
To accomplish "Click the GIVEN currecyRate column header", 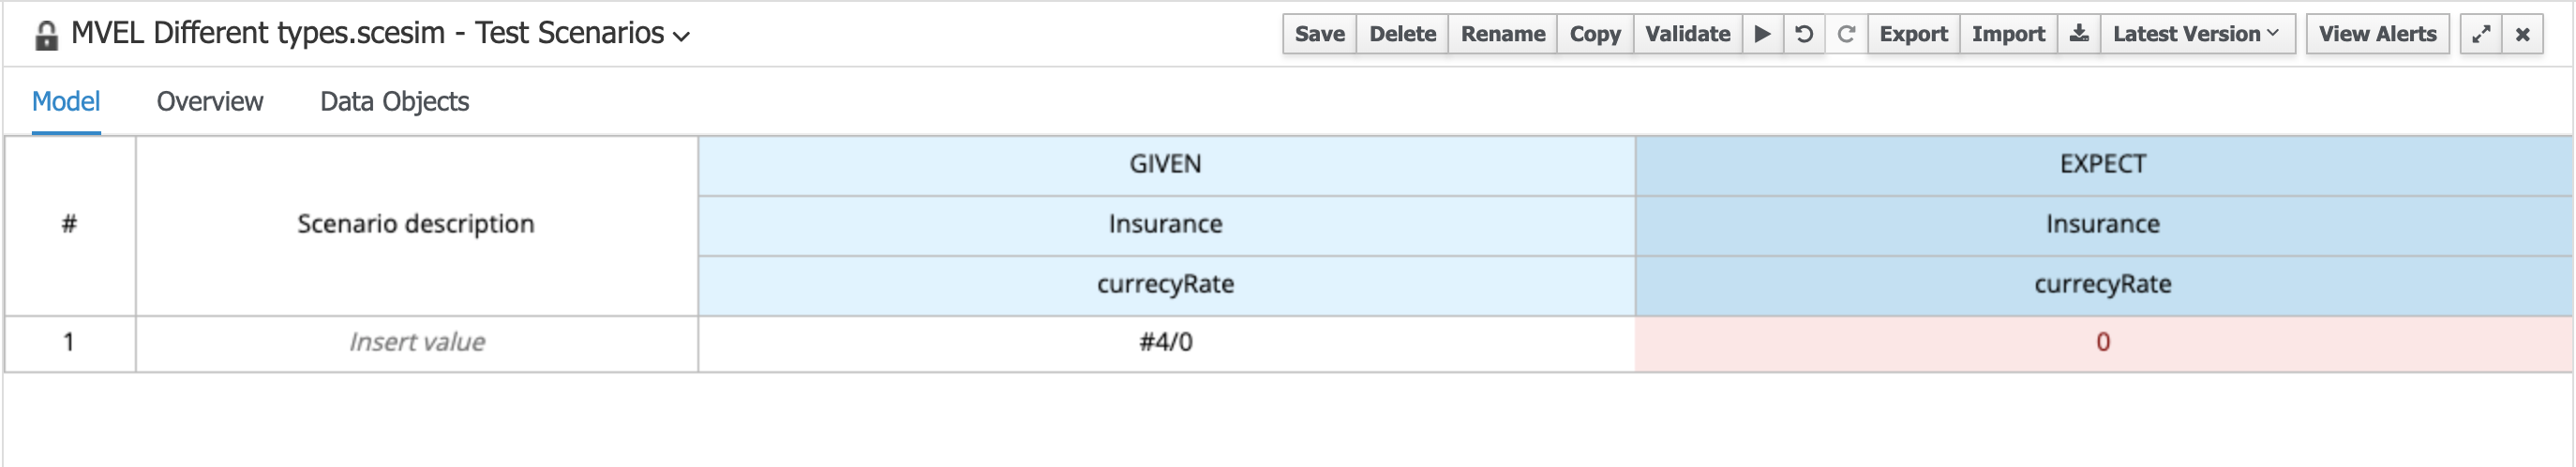I will [x=1165, y=284].
